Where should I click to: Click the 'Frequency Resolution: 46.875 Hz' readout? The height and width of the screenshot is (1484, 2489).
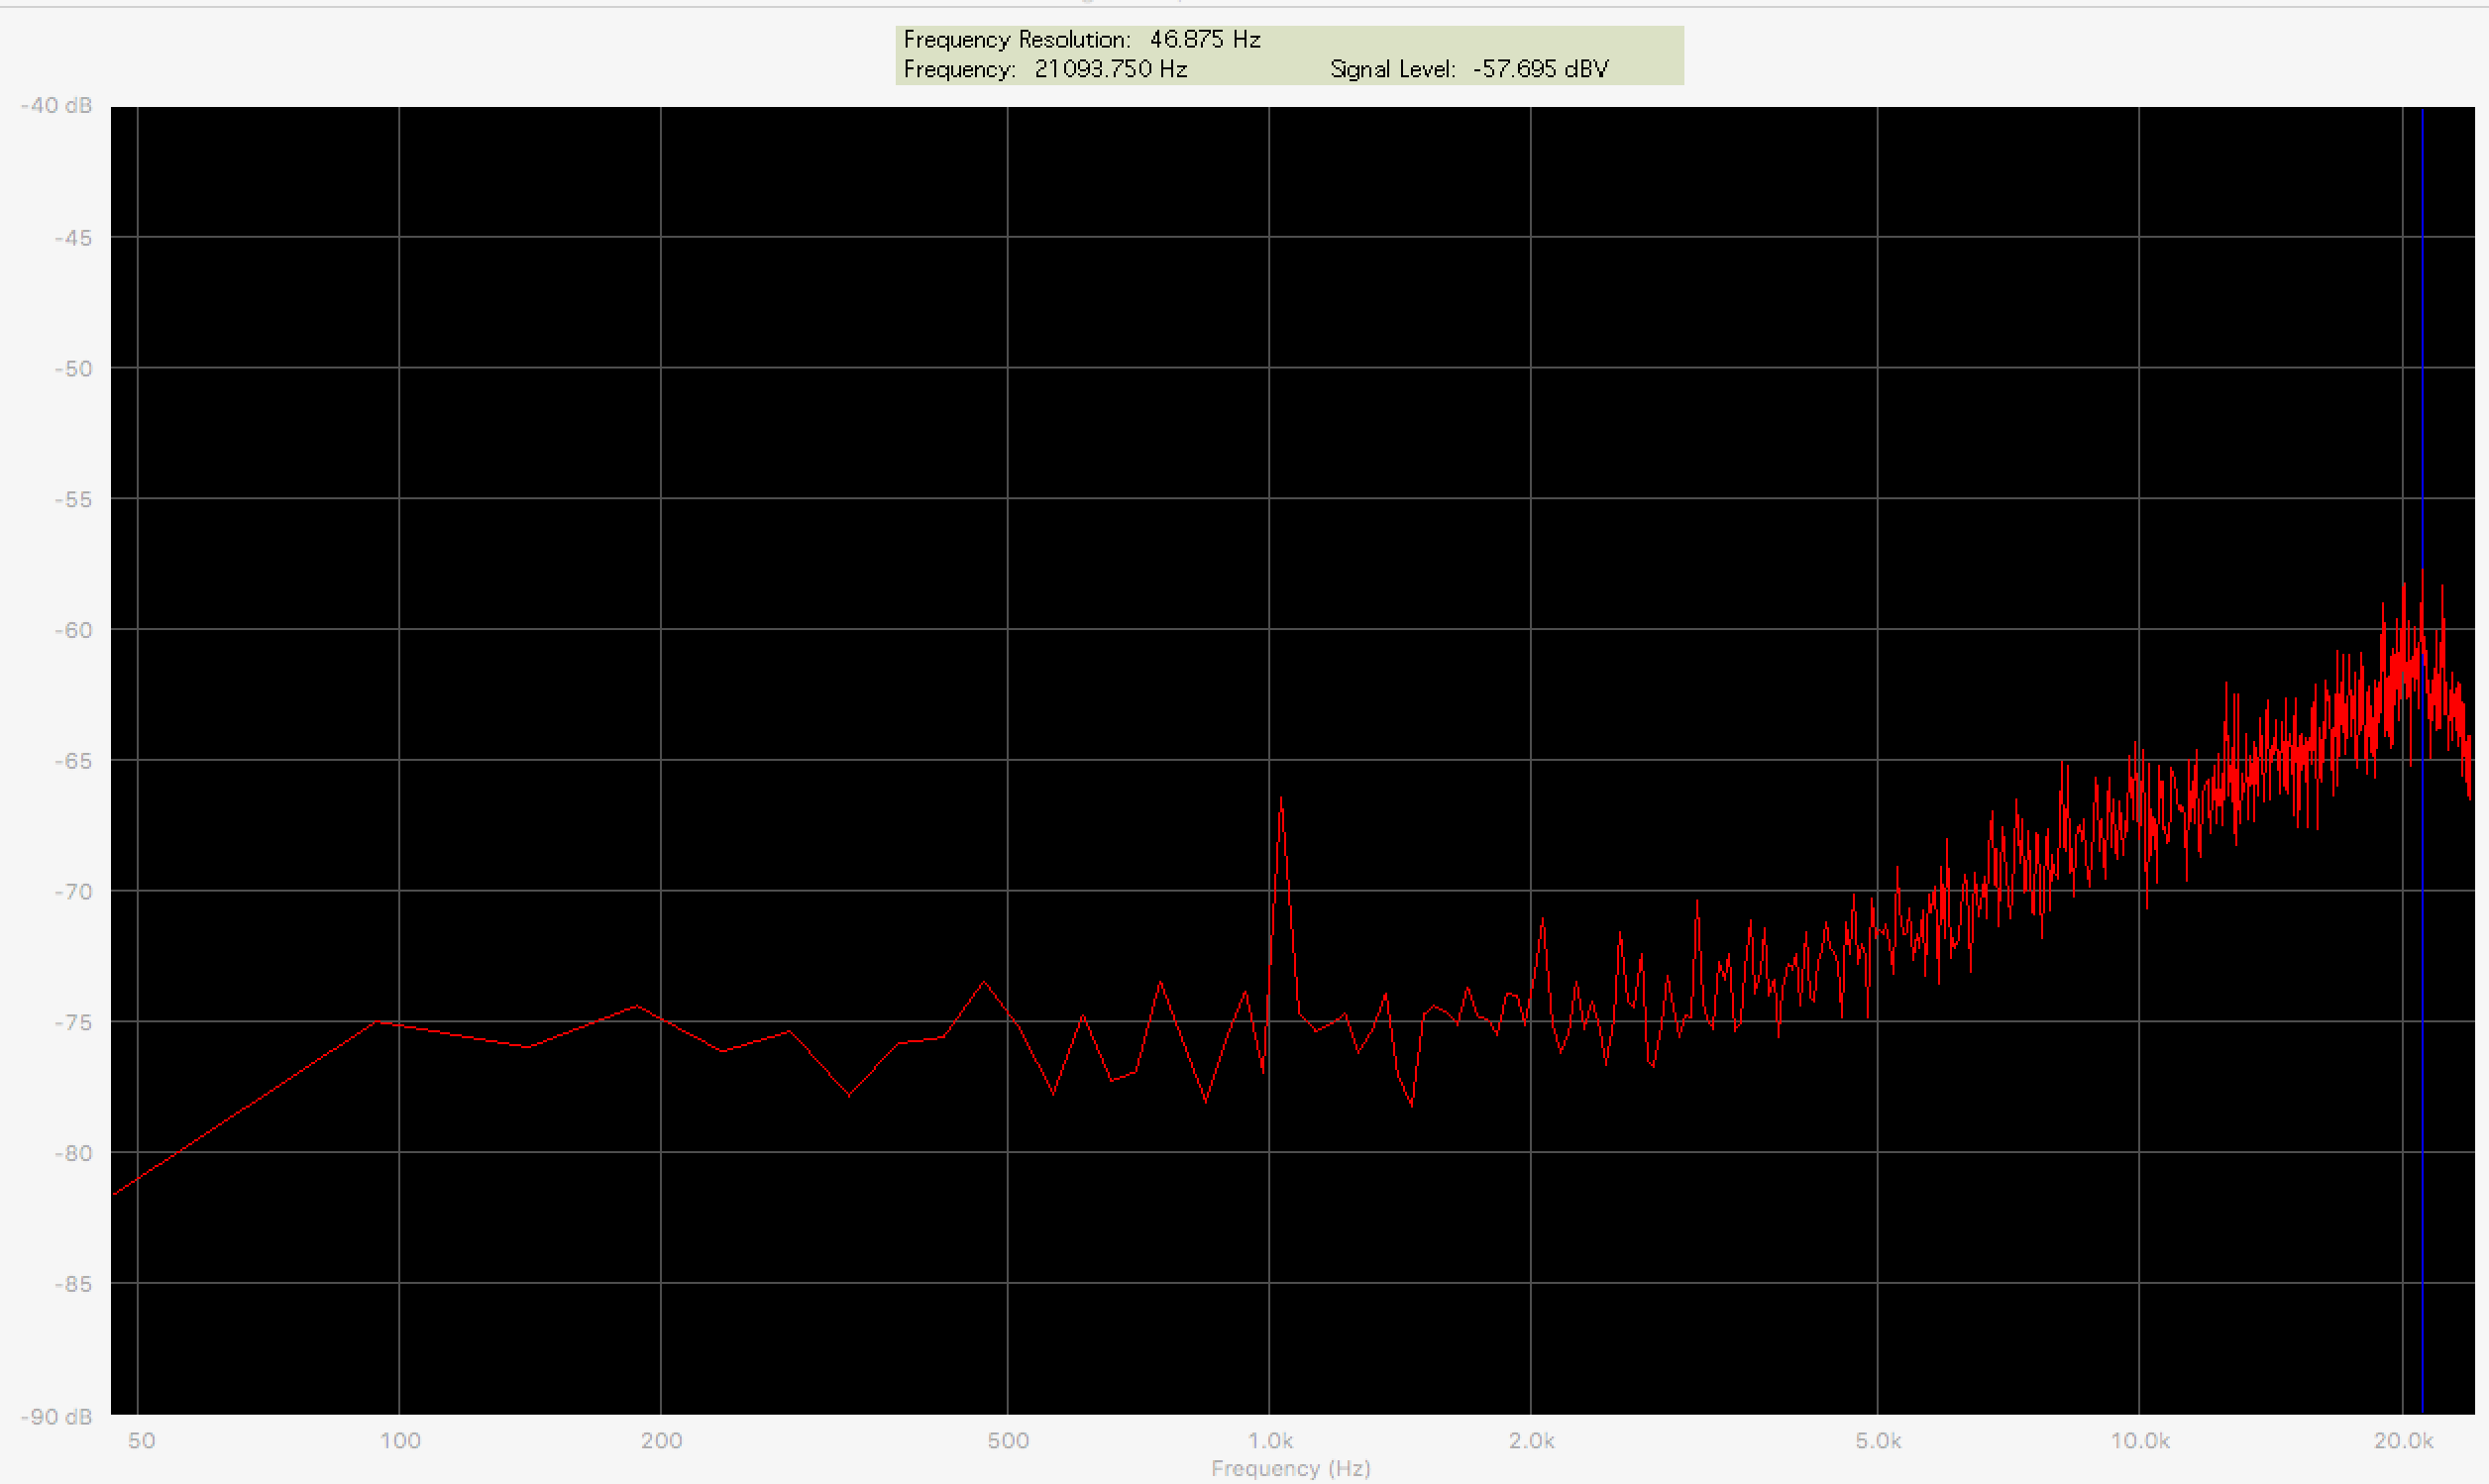[1081, 40]
